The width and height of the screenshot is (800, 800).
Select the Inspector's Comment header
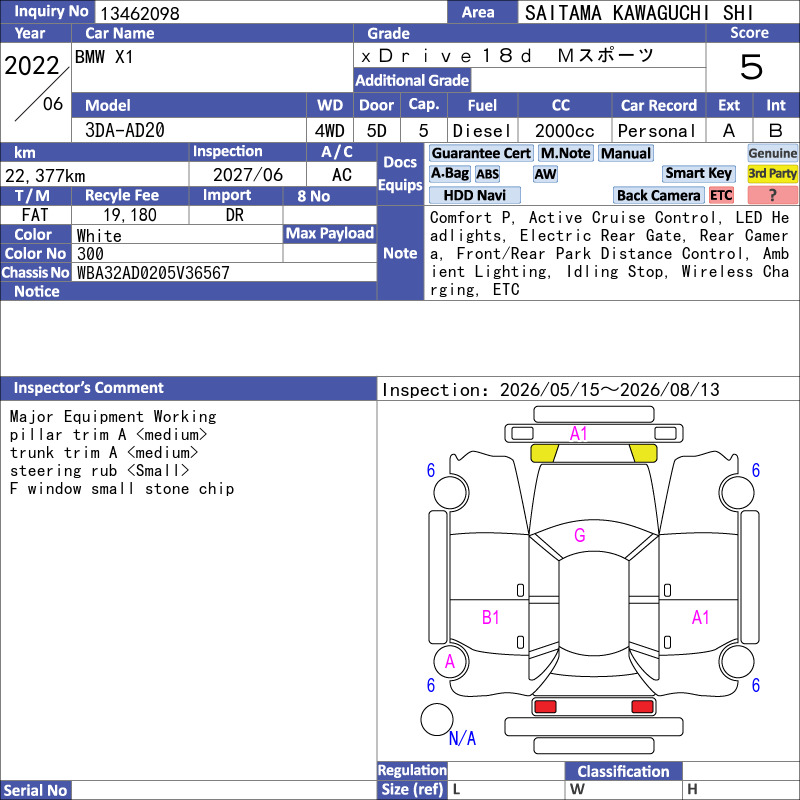click(188, 388)
